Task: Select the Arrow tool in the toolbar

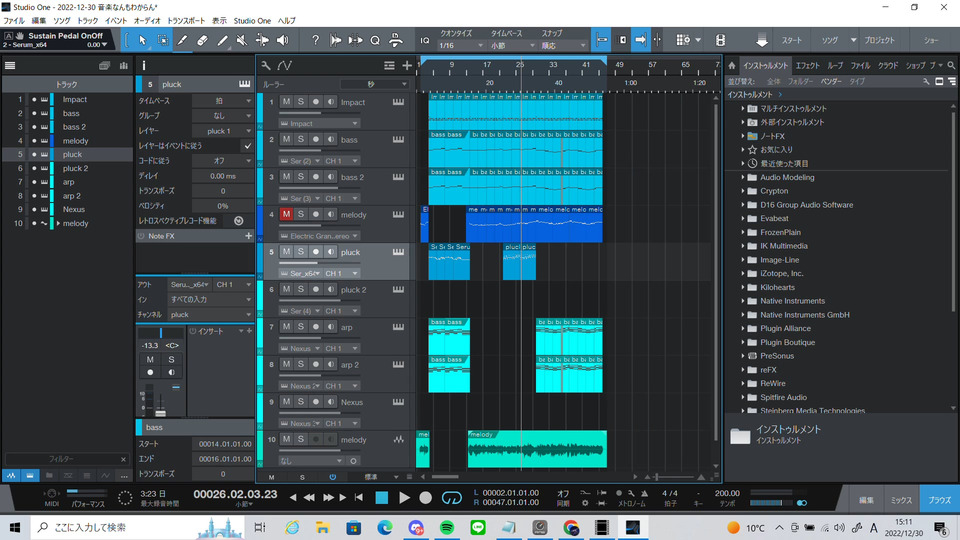Action: [141, 40]
